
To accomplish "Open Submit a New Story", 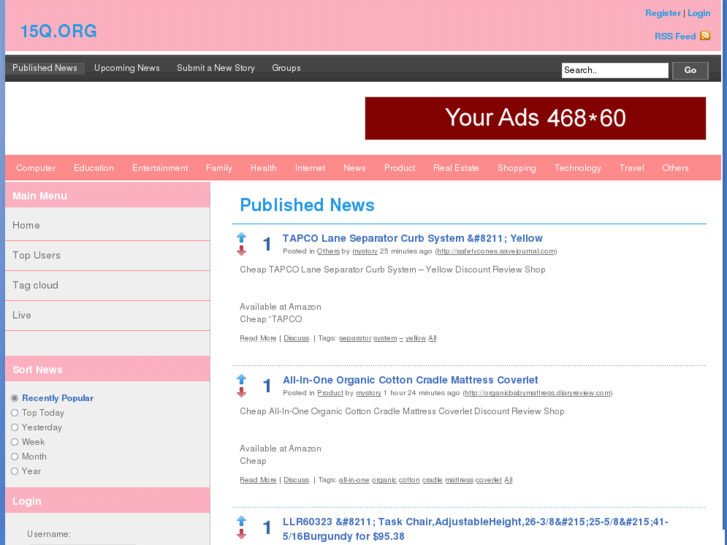I will (x=216, y=68).
